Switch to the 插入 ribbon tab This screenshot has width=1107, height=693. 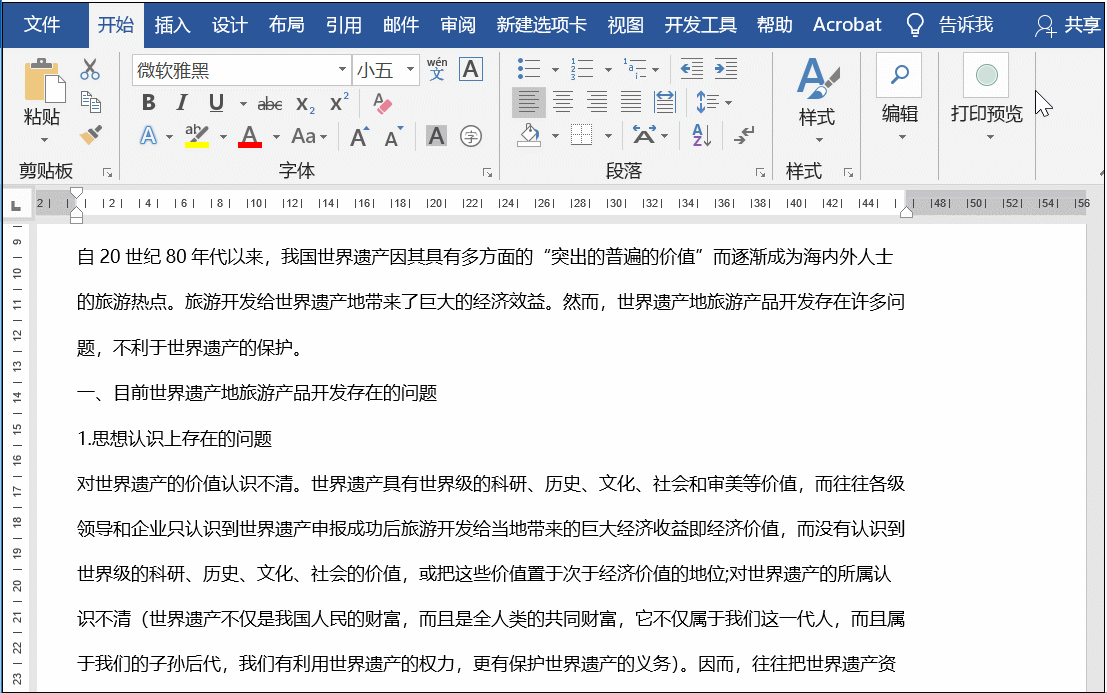click(x=172, y=25)
